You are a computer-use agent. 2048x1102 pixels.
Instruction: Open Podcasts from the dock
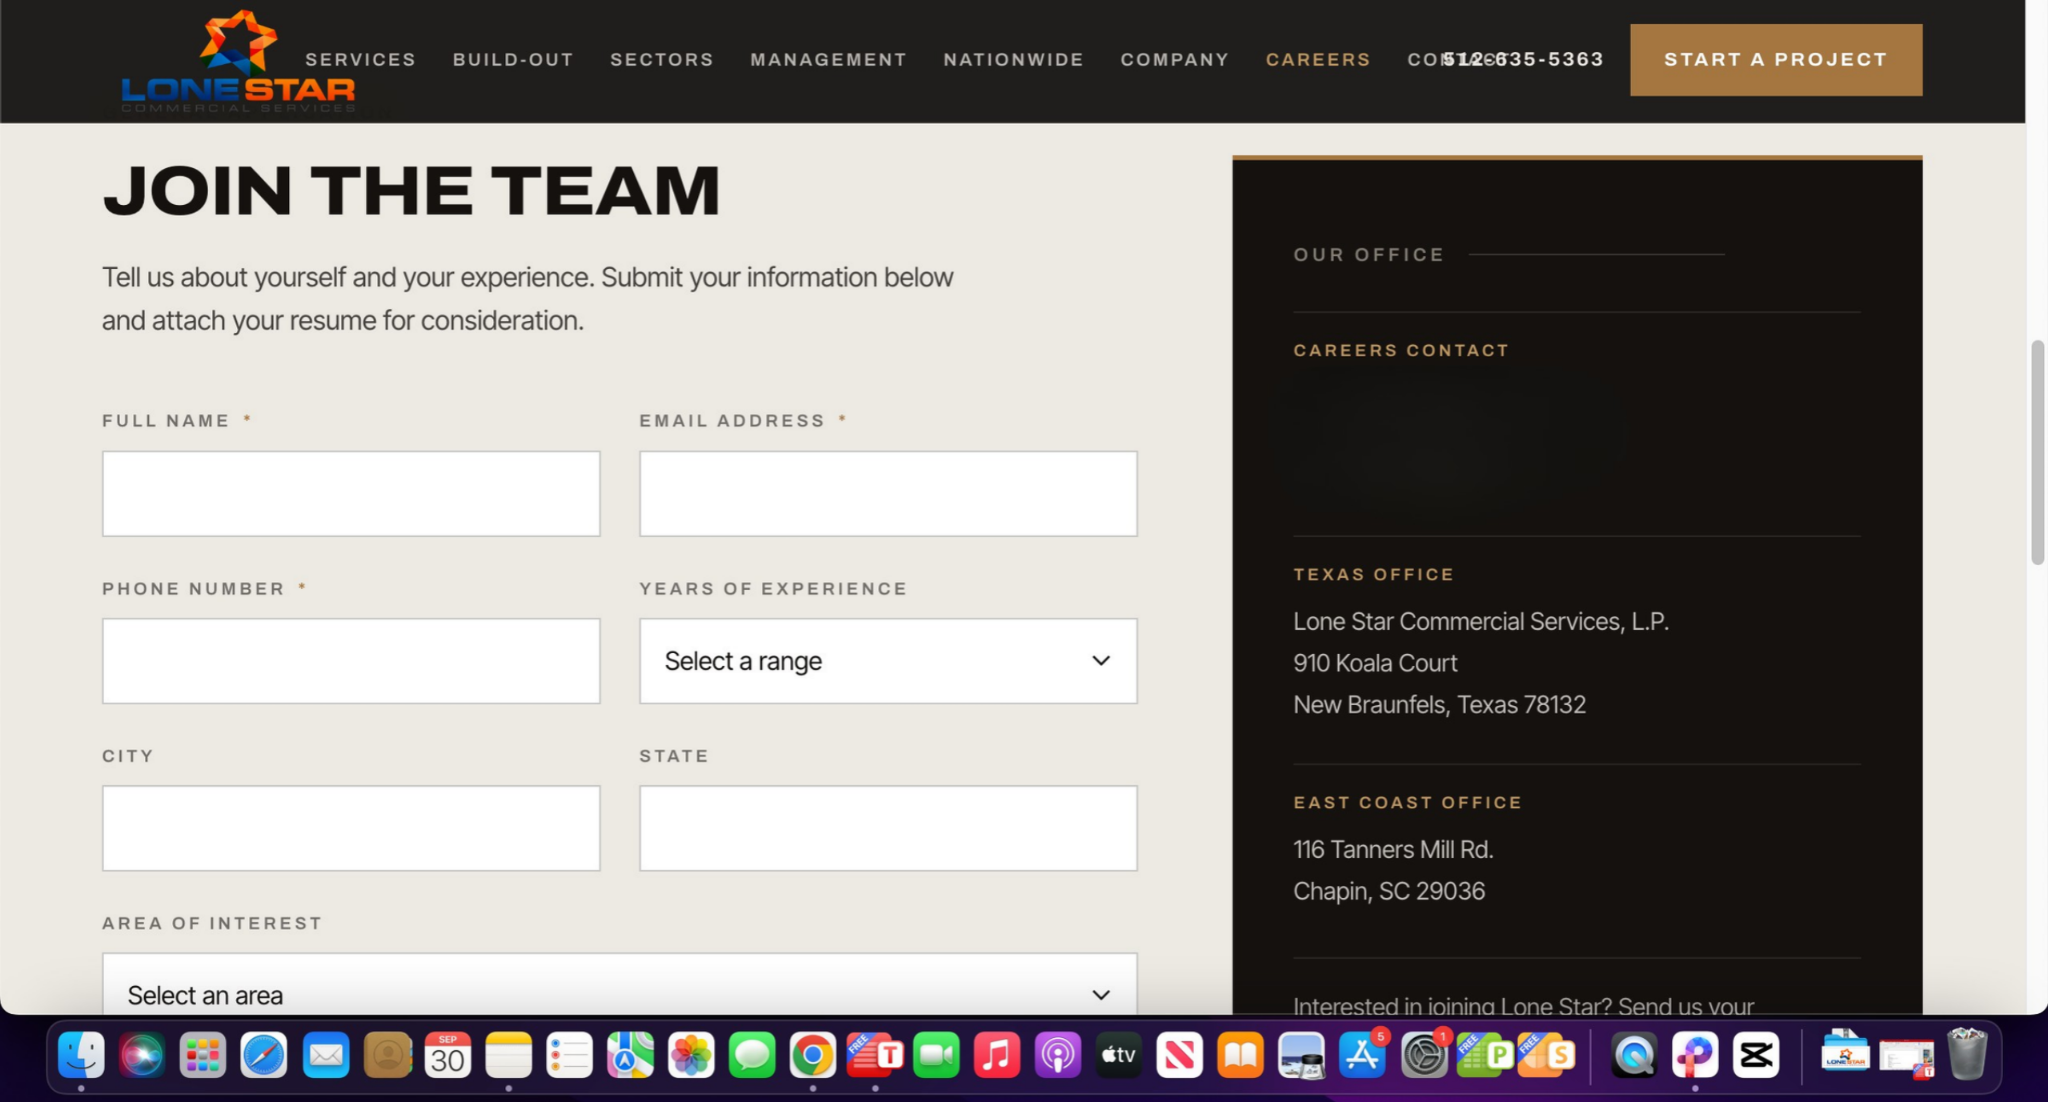click(x=1058, y=1054)
